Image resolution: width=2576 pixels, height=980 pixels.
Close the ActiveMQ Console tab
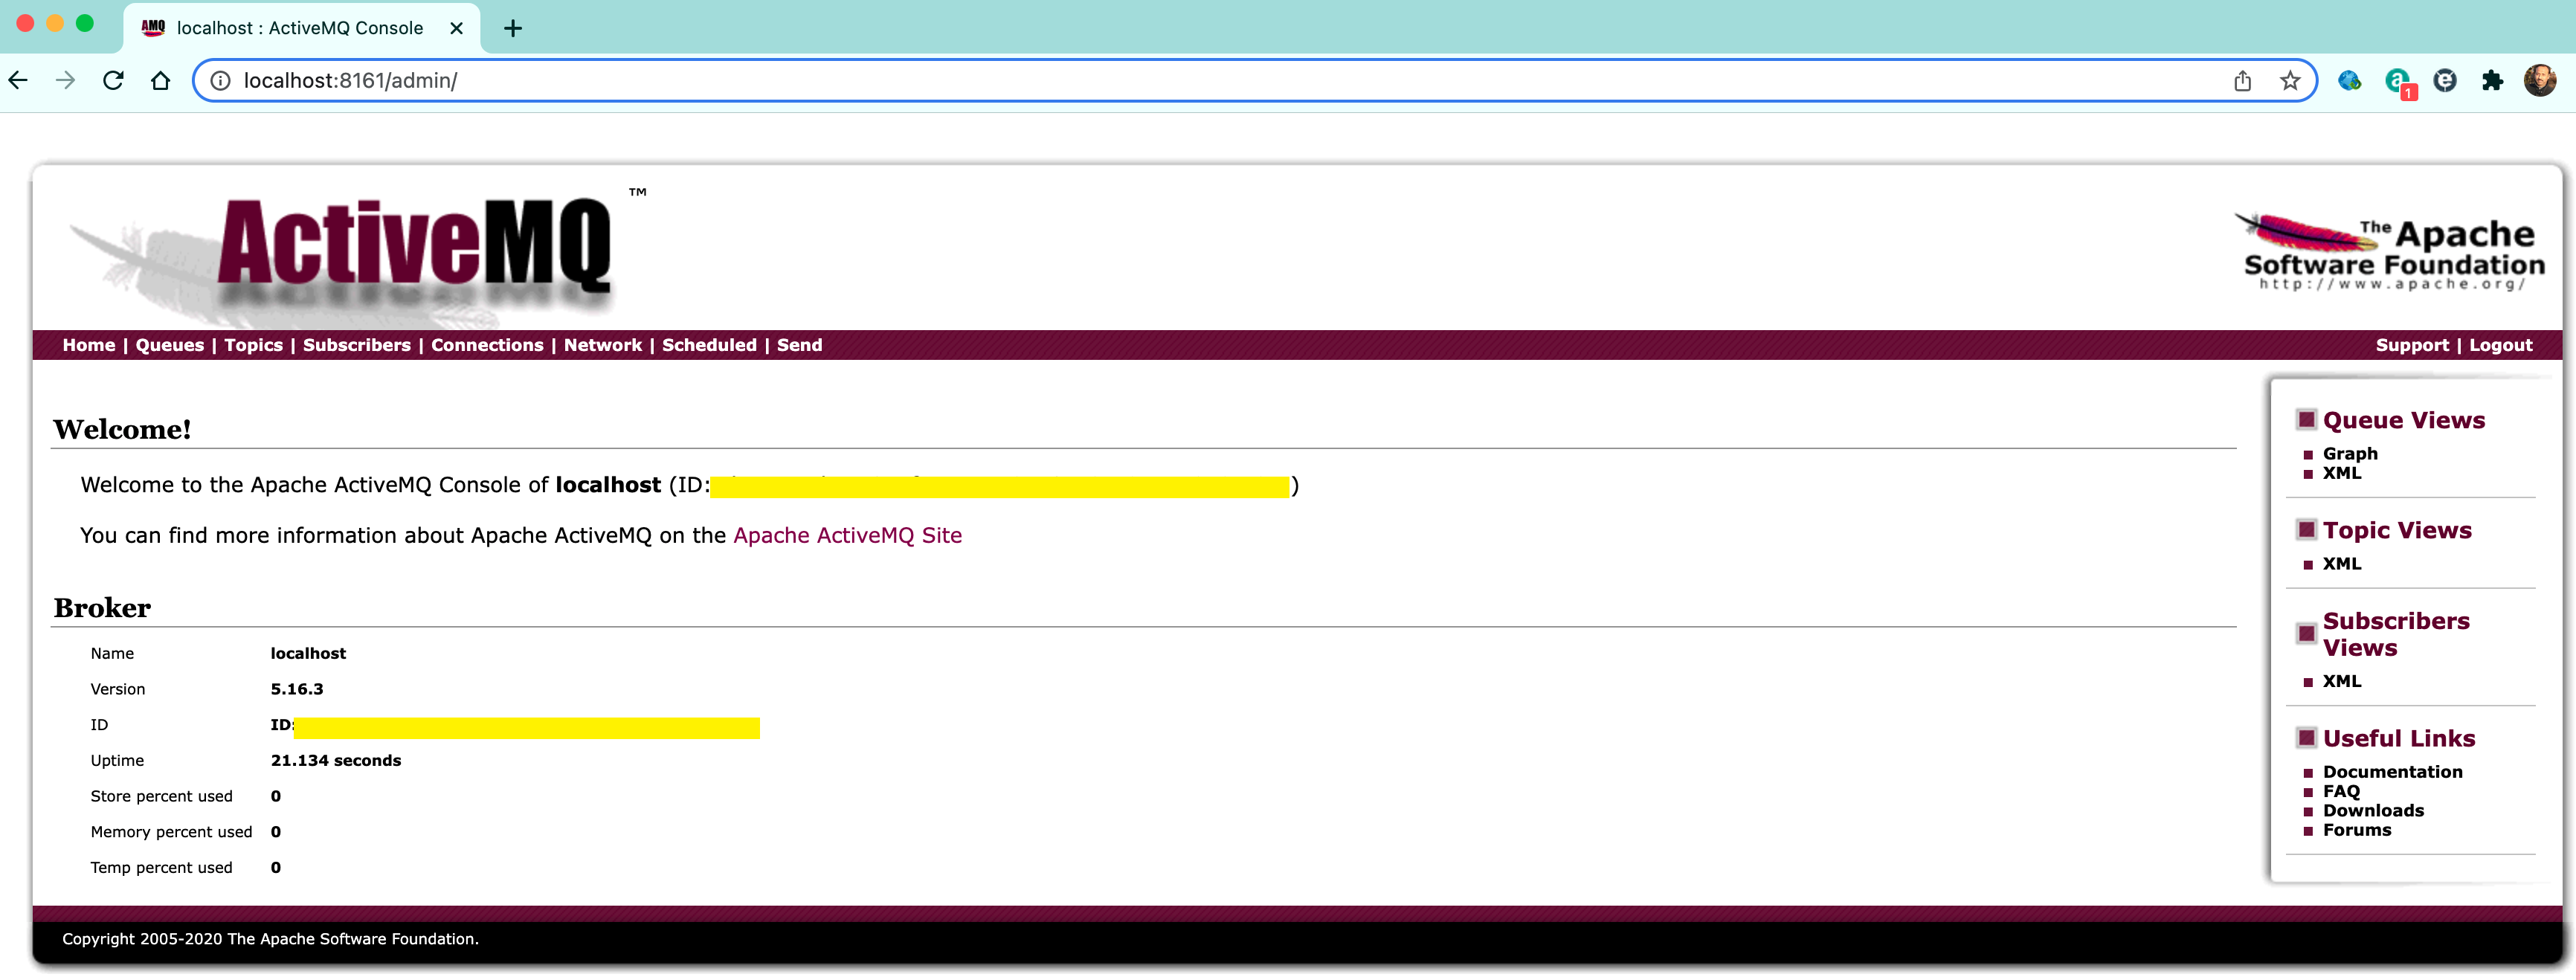(x=456, y=28)
